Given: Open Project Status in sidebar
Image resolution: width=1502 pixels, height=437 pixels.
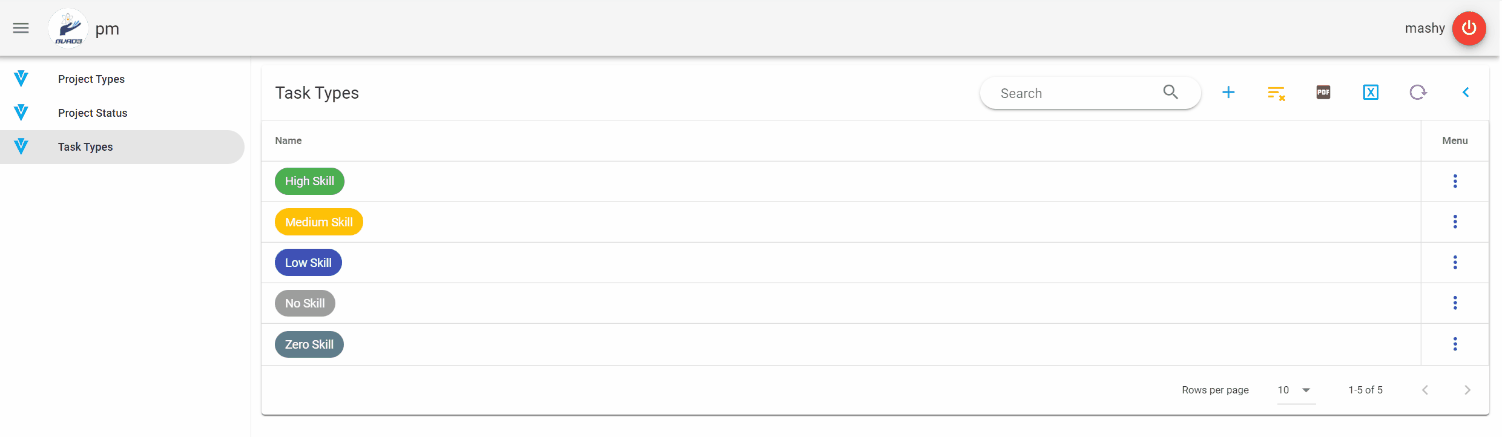Looking at the screenshot, I should 93,113.
